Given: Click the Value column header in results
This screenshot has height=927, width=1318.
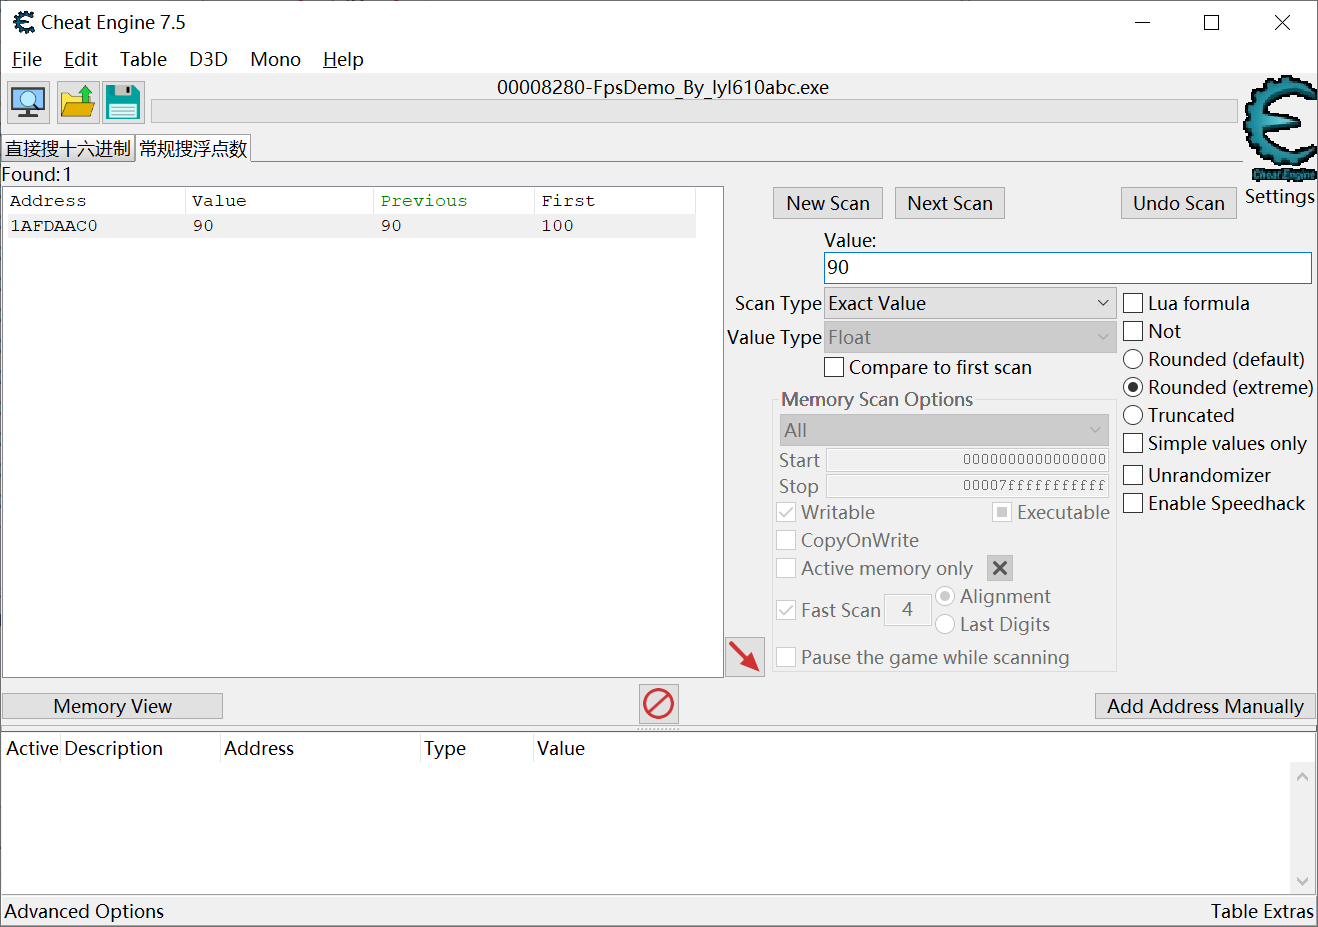Looking at the screenshot, I should [279, 201].
